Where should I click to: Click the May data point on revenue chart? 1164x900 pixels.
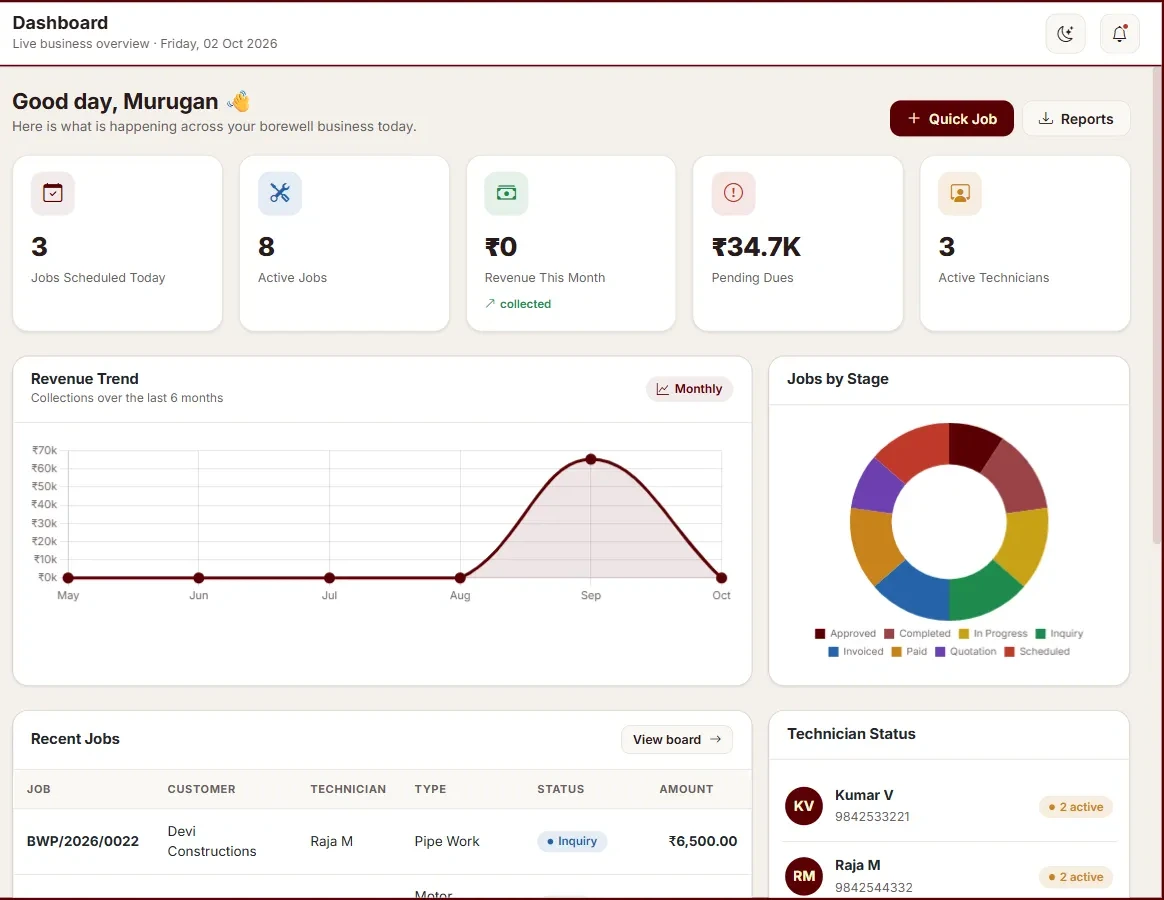tap(68, 578)
